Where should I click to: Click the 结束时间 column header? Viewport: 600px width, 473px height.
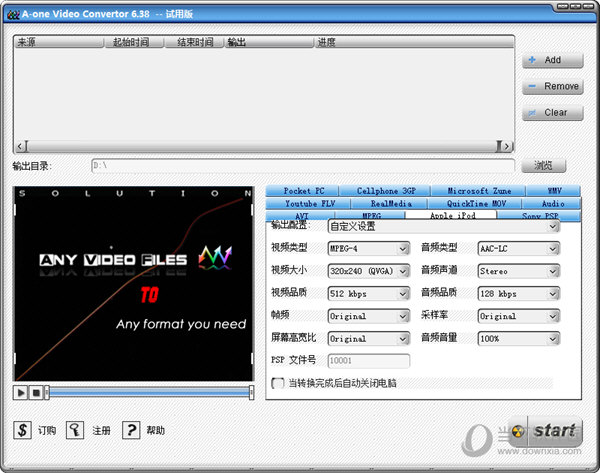[194, 42]
